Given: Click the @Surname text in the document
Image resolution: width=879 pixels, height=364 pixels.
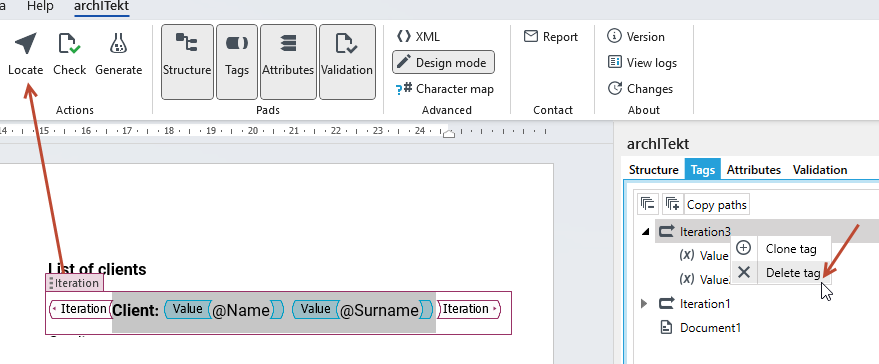Looking at the screenshot, I should pyautogui.click(x=379, y=310).
